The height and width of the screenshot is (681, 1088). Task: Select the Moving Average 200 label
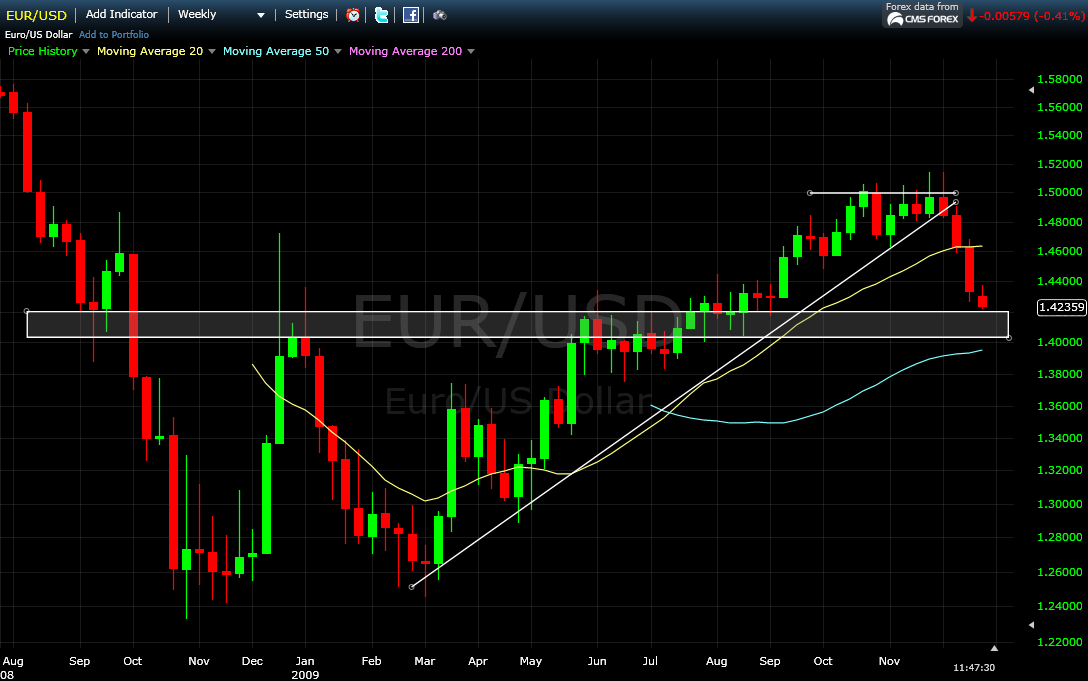pos(405,51)
